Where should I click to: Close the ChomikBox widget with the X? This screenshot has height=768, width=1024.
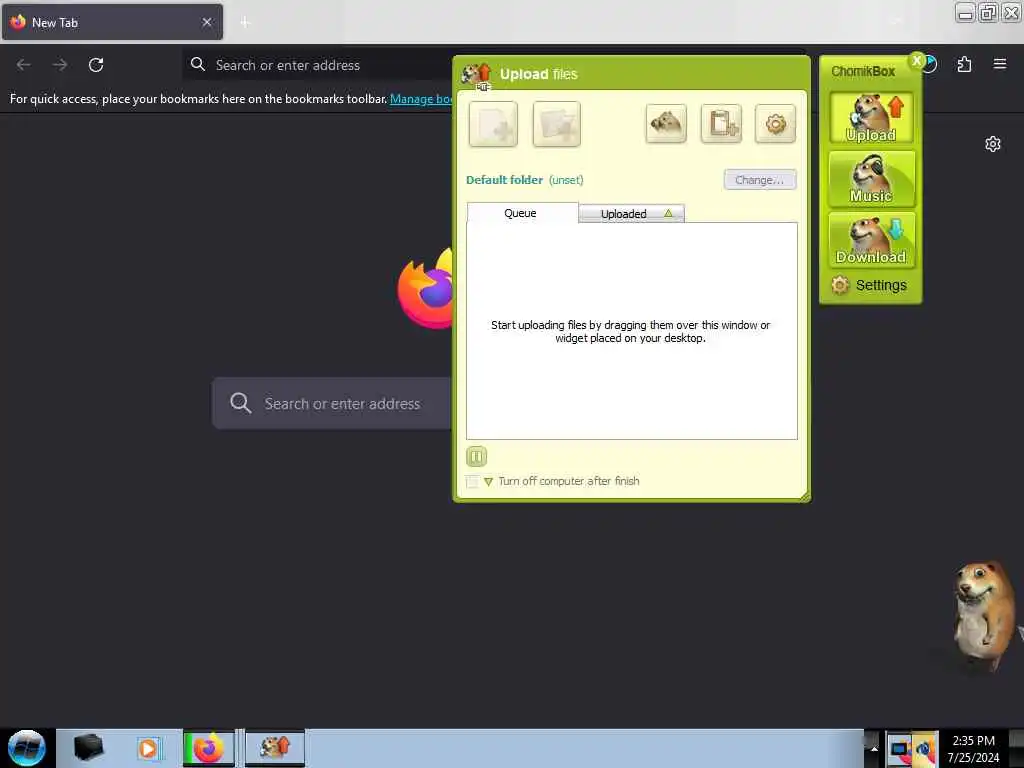click(x=917, y=61)
